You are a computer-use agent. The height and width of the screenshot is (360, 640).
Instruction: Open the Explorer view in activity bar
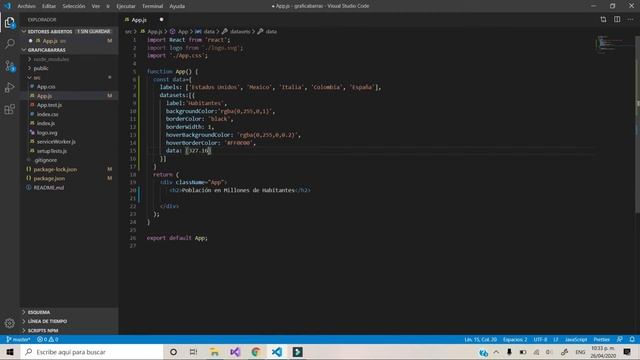pyautogui.click(x=9, y=22)
